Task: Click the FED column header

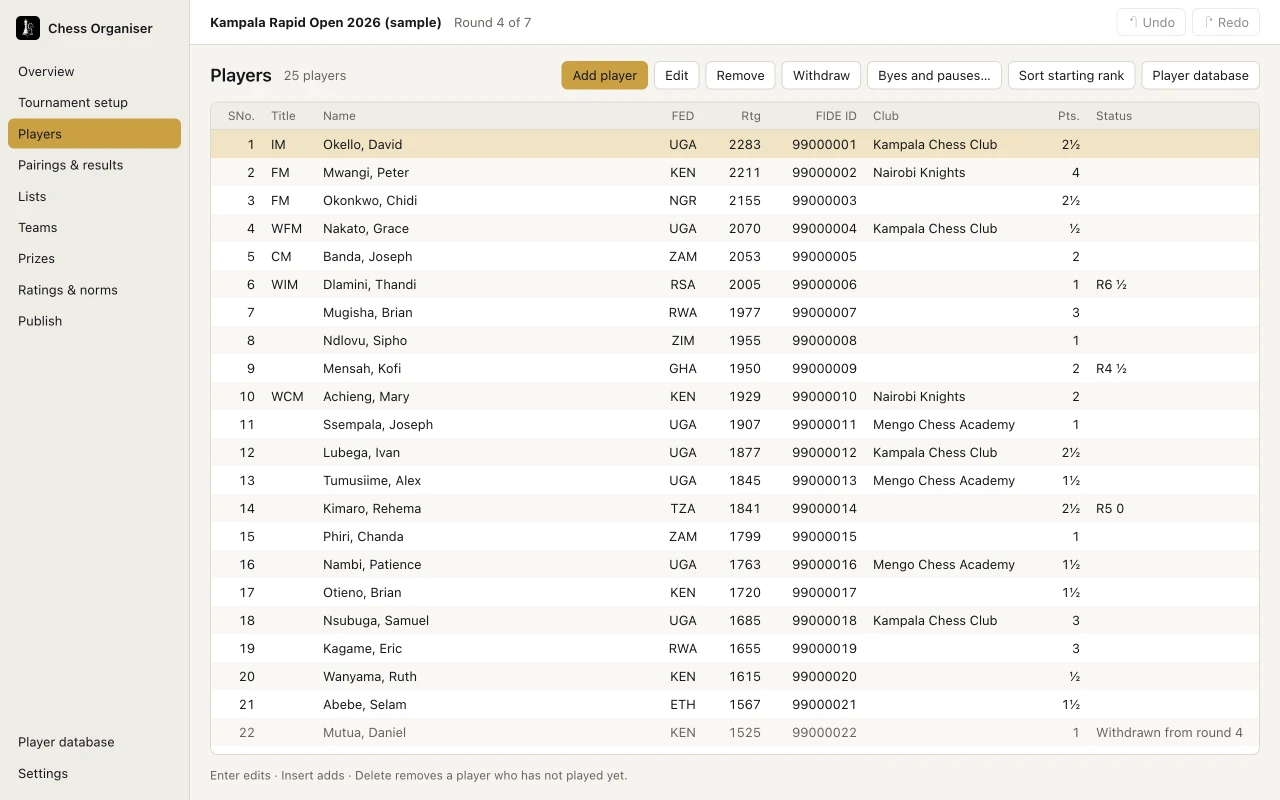Action: pyautogui.click(x=683, y=116)
